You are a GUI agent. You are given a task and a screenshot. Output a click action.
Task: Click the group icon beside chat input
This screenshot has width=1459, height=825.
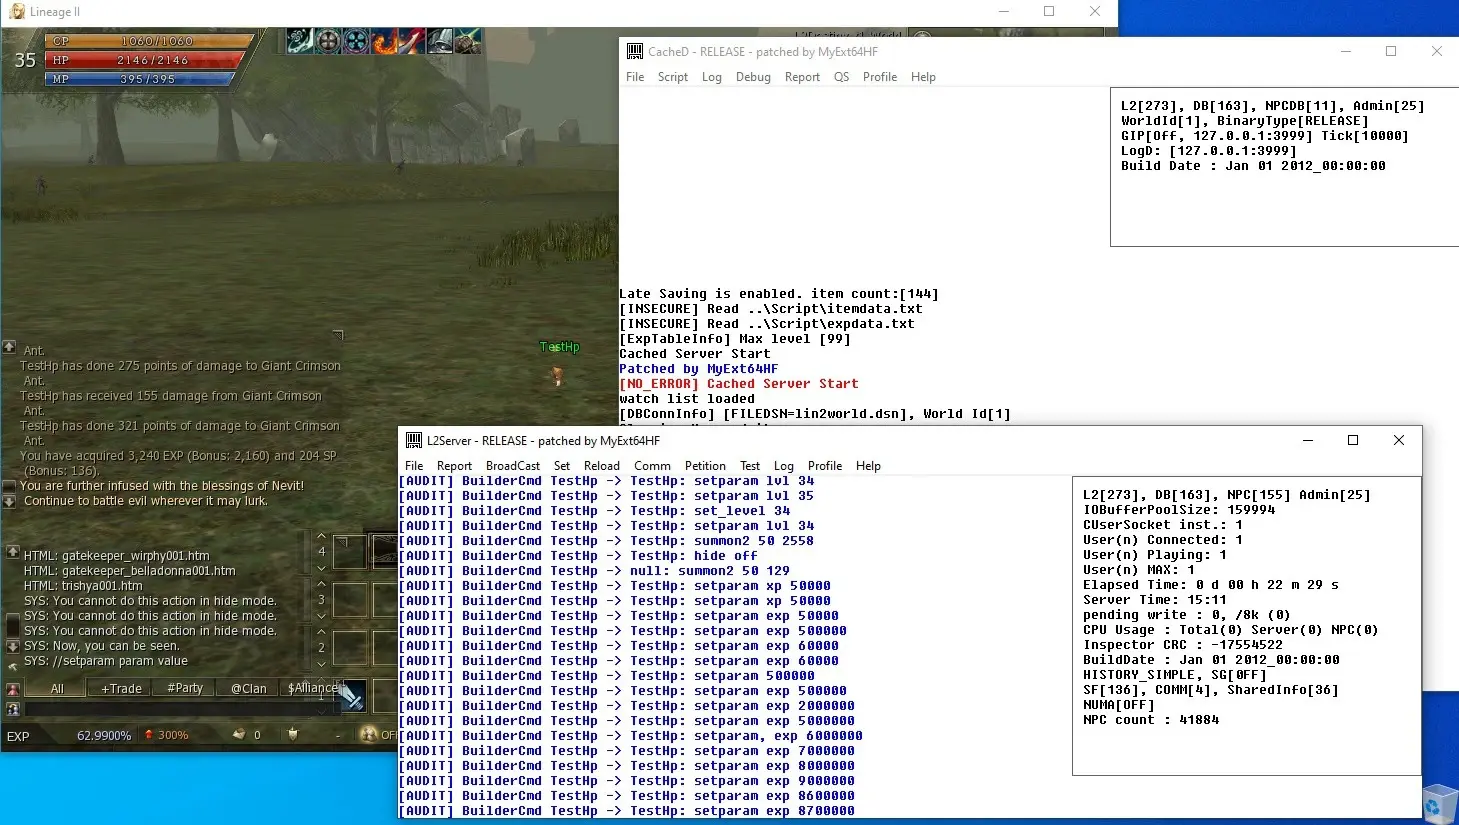13,709
